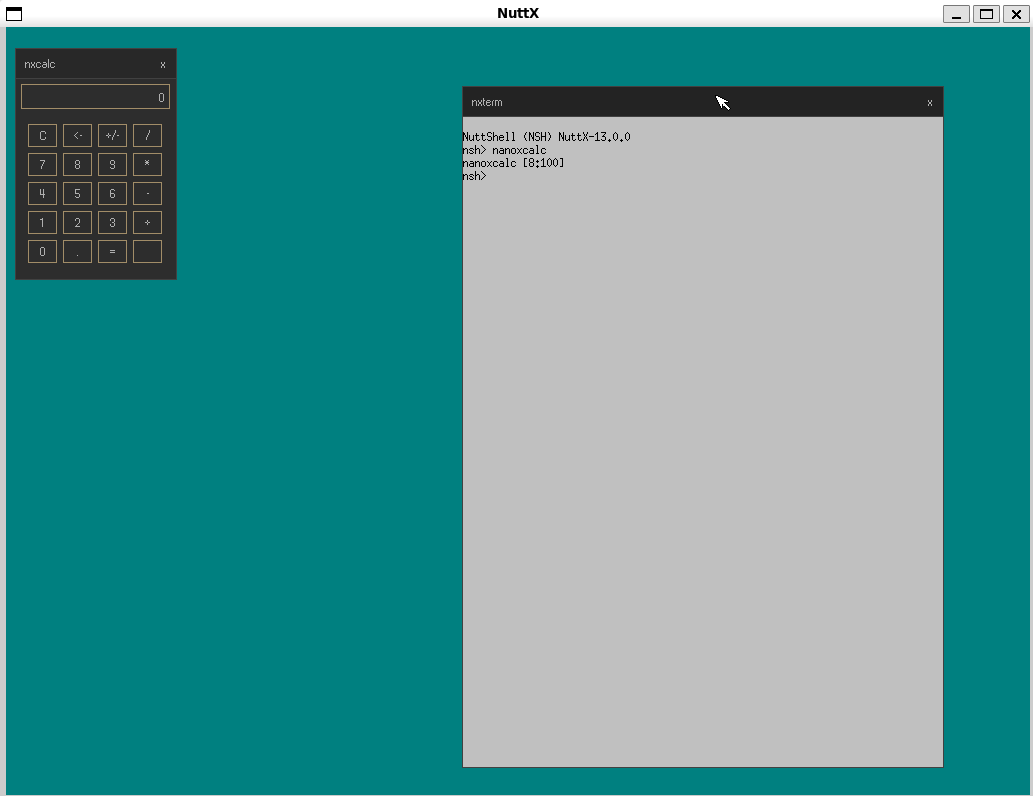The width and height of the screenshot is (1033, 796).
Task: Click the 'NuttShell (NSH) NuttX-13.0.0' line
Action: point(546,137)
